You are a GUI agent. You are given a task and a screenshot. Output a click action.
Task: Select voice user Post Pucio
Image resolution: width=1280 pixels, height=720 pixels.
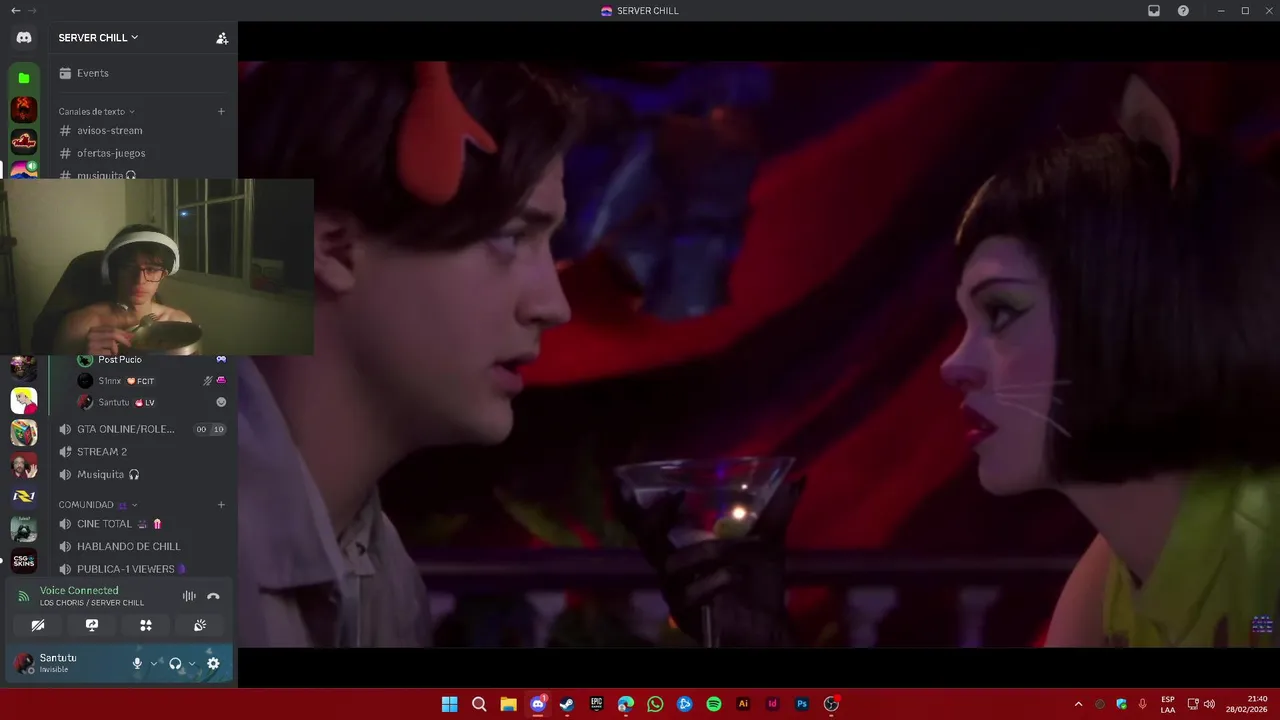[151, 359]
